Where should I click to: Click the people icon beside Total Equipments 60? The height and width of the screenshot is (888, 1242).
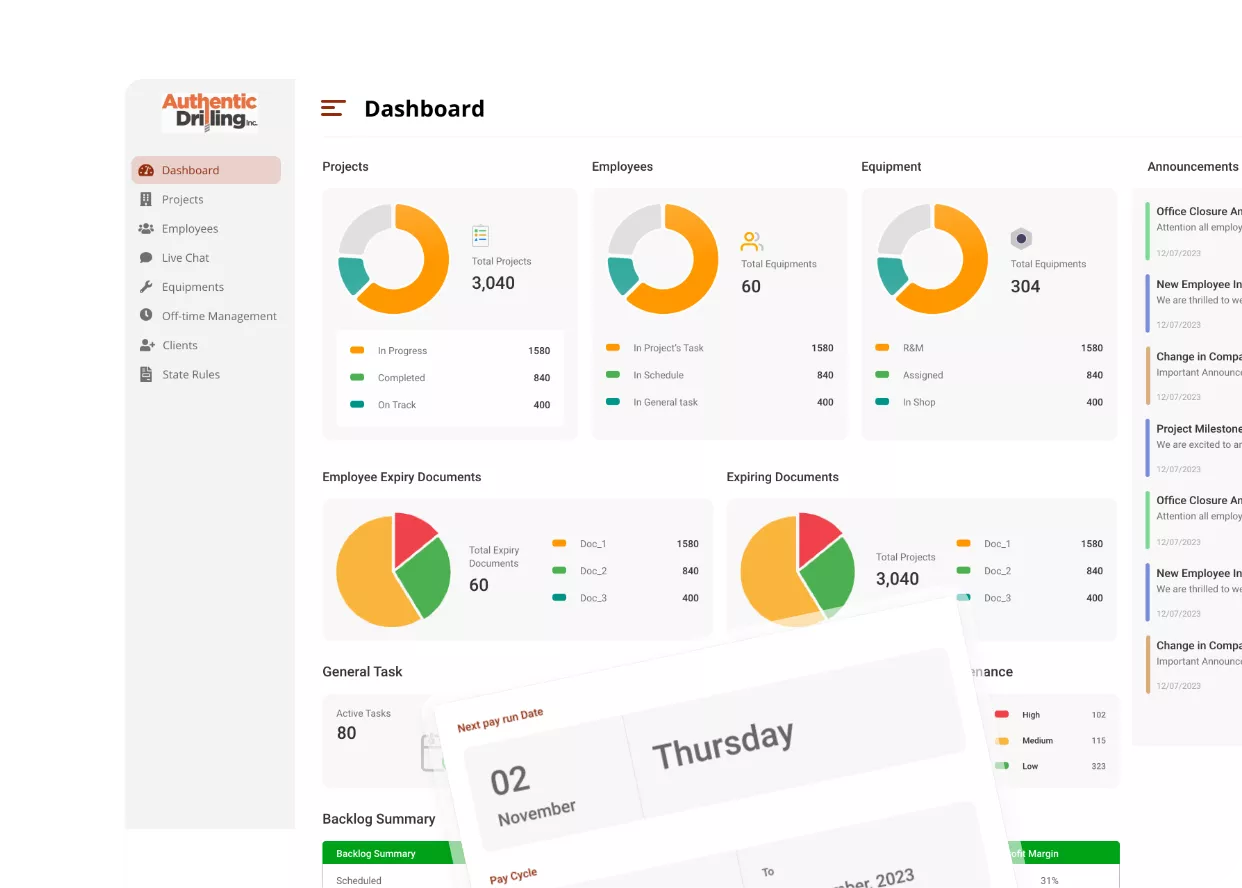coord(750,241)
